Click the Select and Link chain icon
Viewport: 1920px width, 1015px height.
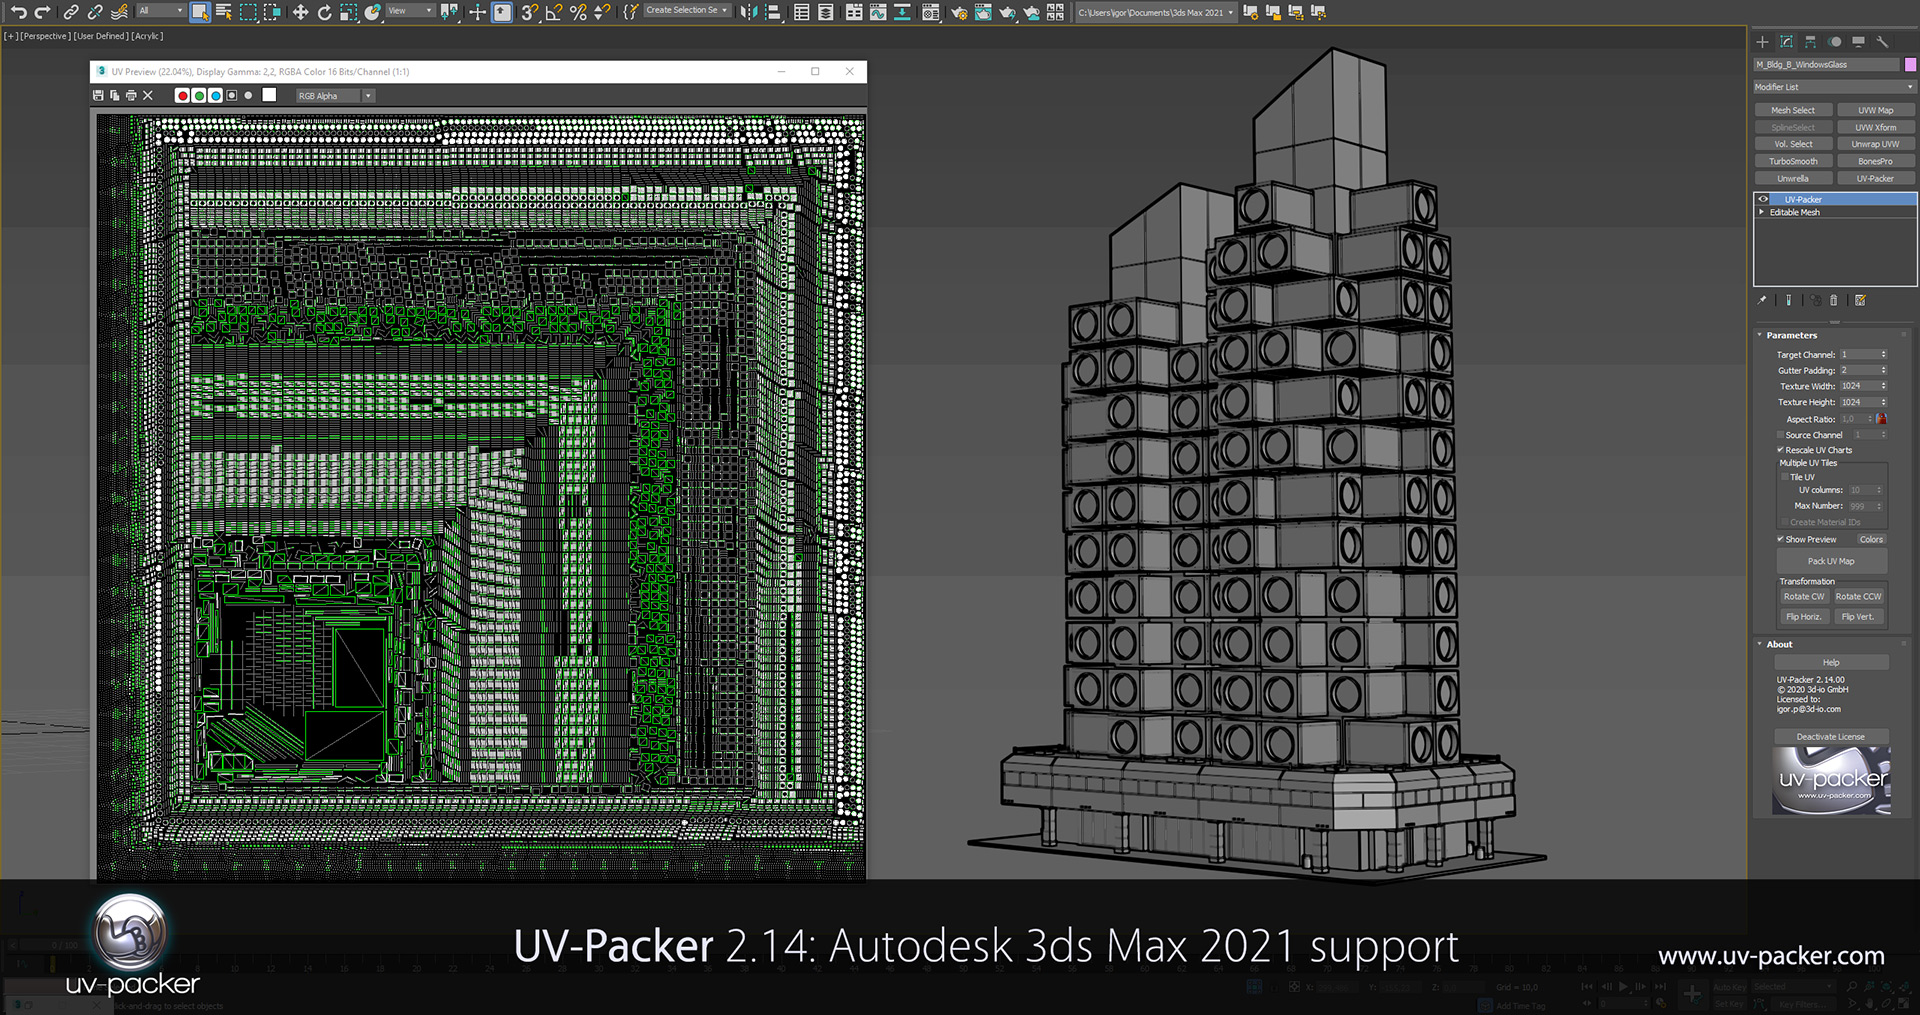pyautogui.click(x=71, y=12)
